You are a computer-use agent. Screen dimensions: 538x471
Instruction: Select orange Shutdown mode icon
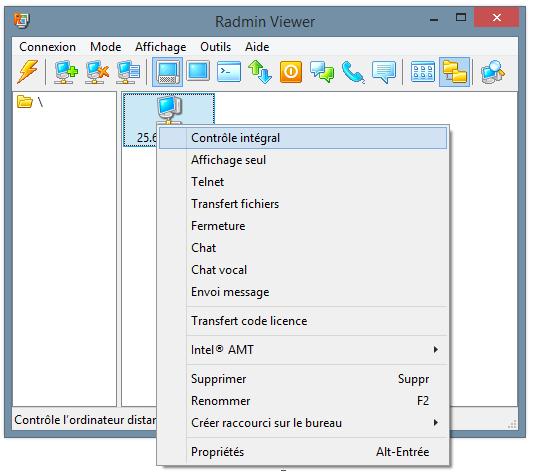point(291,72)
